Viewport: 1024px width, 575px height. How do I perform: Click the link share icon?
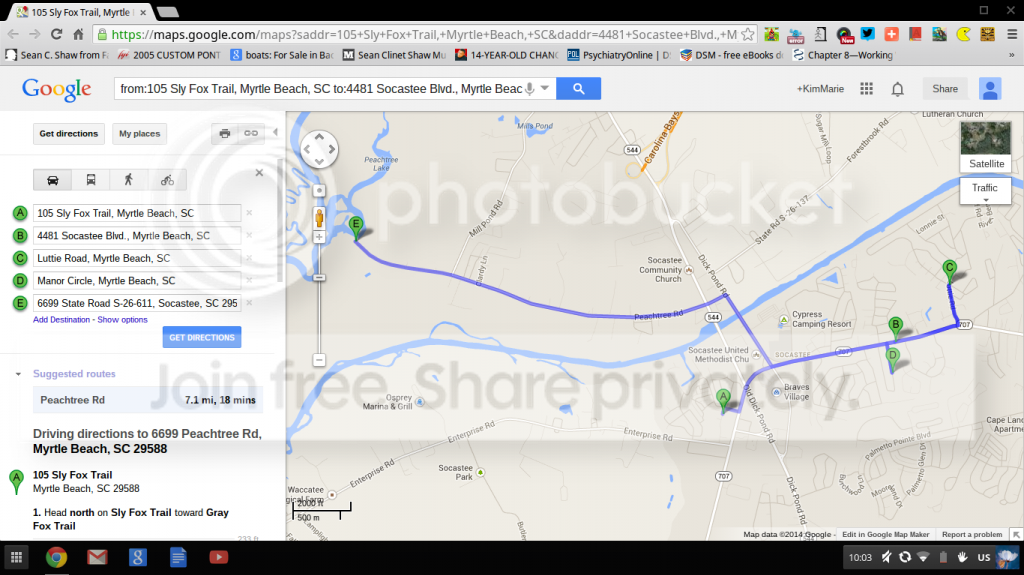pos(251,133)
